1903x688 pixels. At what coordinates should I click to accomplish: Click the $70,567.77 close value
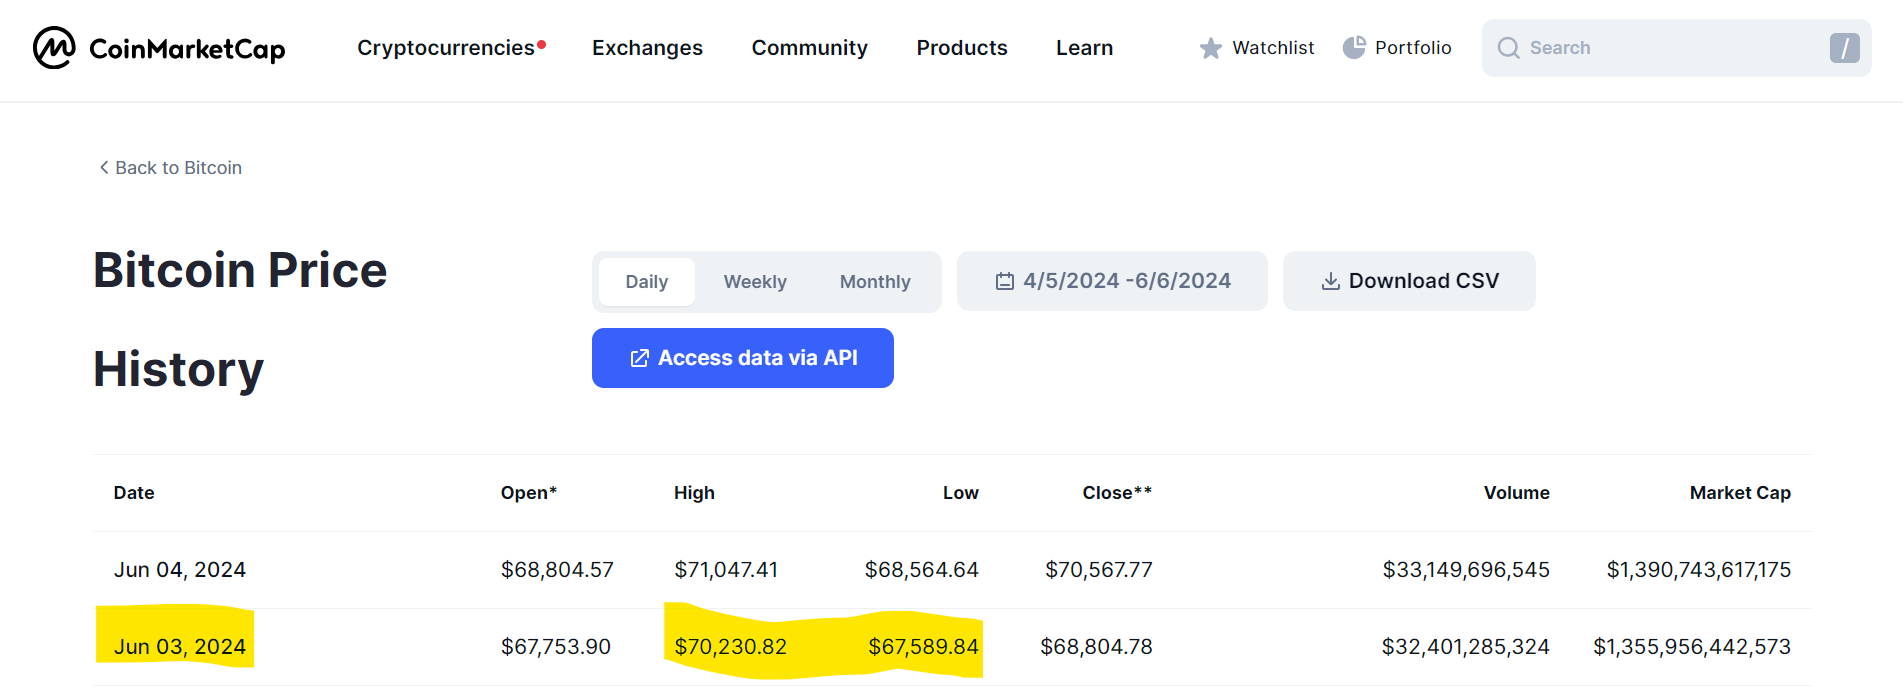(1099, 570)
